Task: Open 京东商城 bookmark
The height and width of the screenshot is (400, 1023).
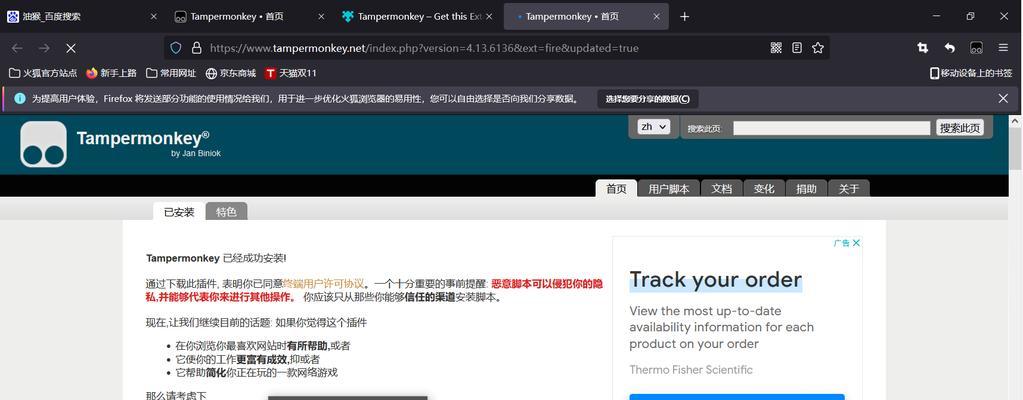Action: [x=230, y=73]
